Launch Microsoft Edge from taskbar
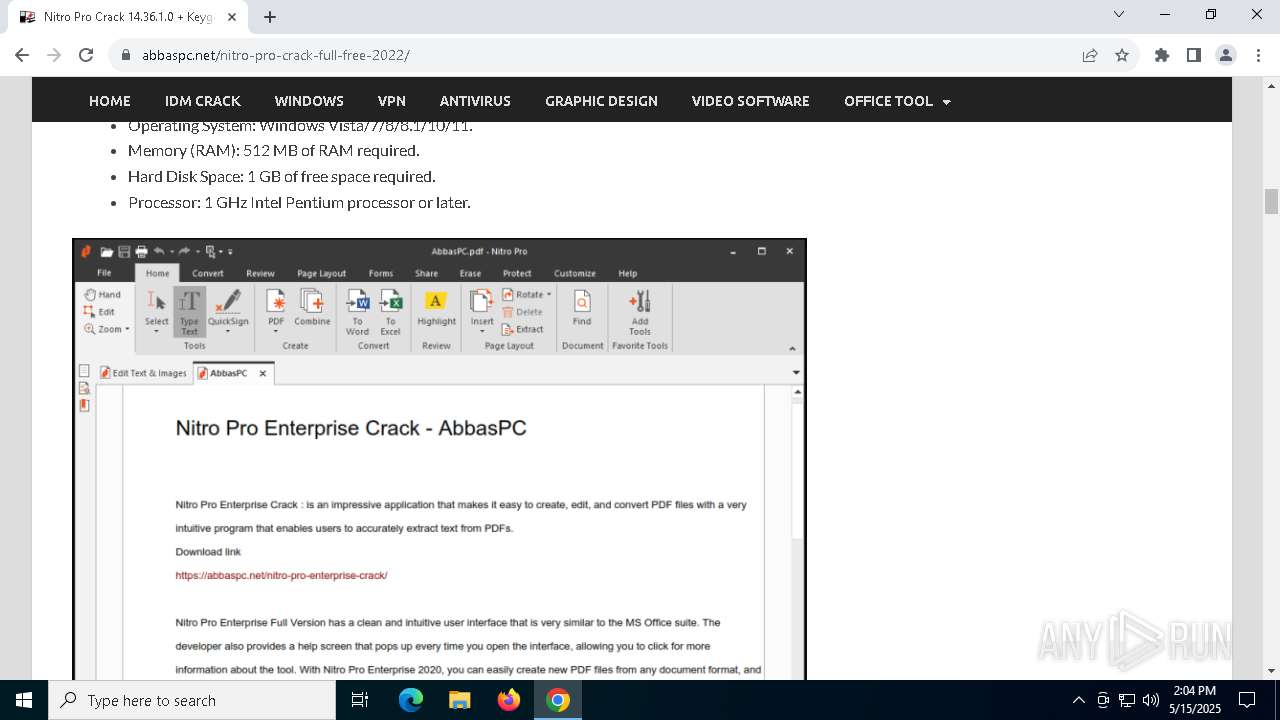Screen dimensions: 1280x720 click(x=411, y=700)
